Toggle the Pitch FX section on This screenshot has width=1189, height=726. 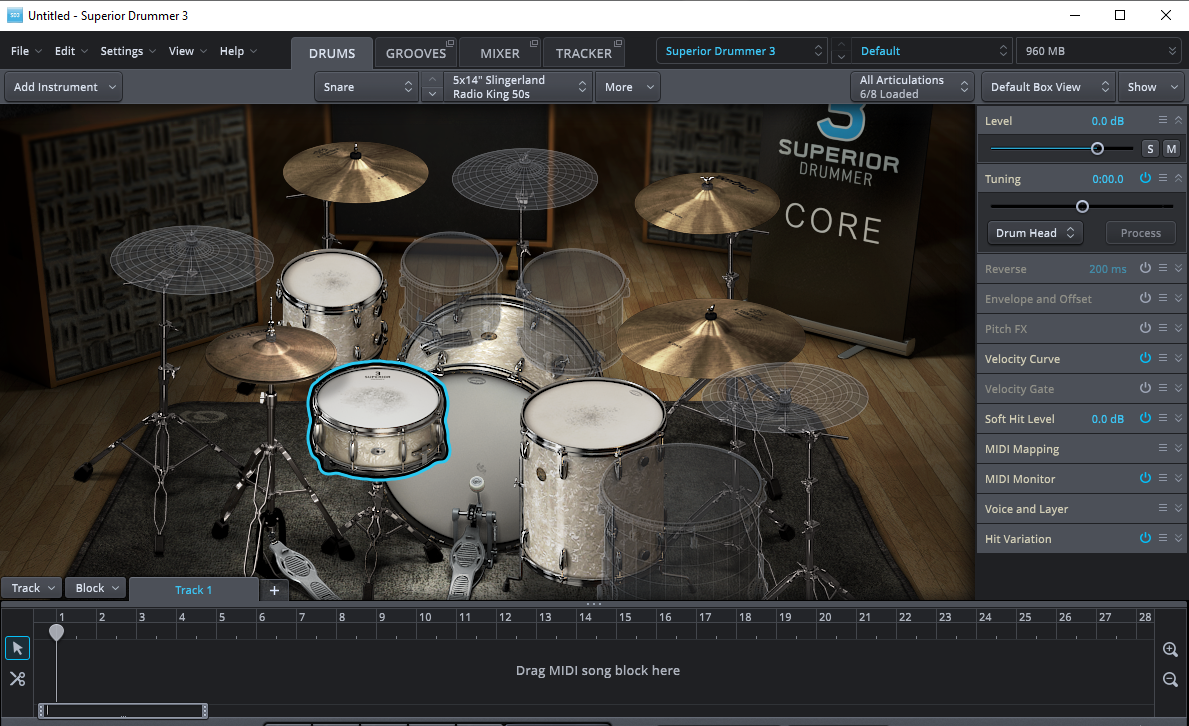point(1145,328)
